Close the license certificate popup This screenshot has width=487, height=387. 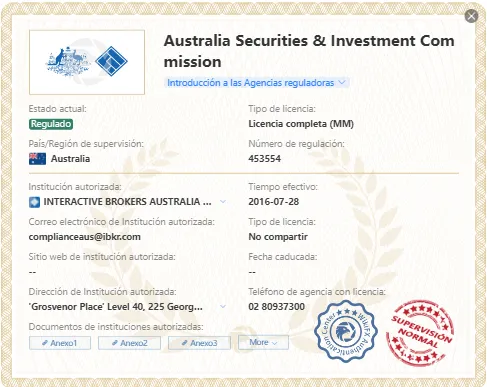pyautogui.click(x=471, y=16)
